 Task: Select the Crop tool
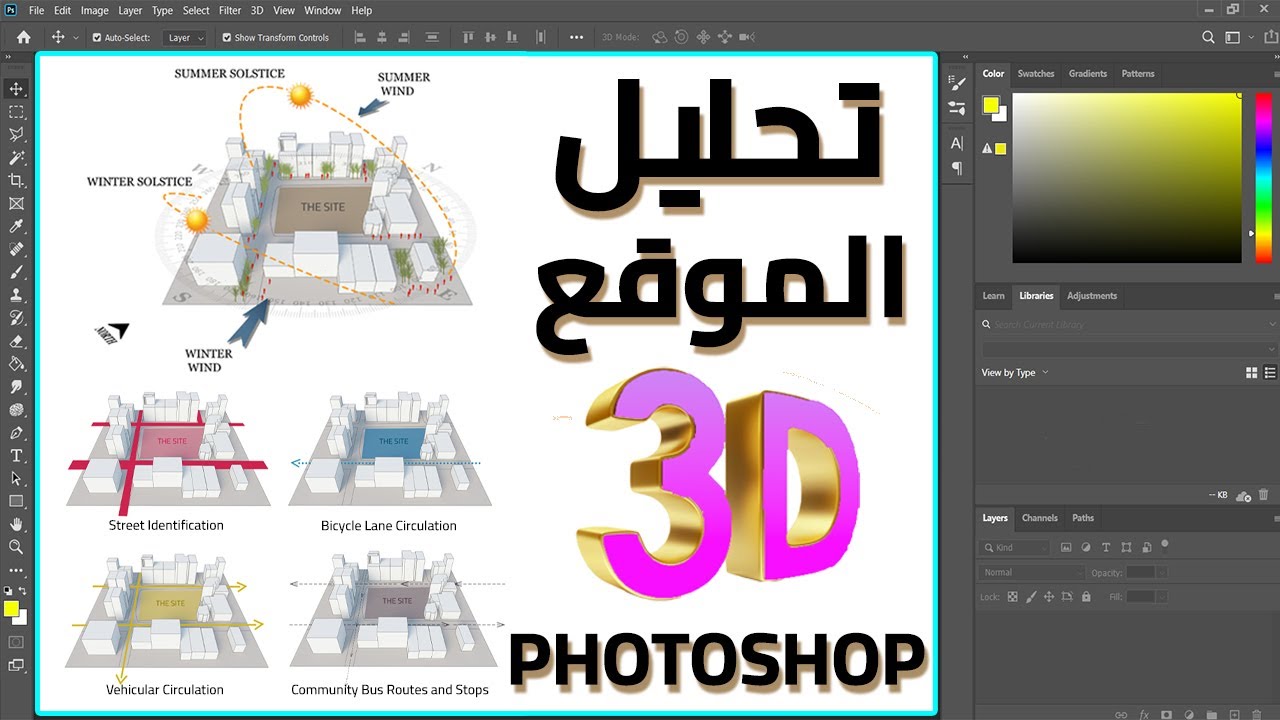tap(16, 181)
